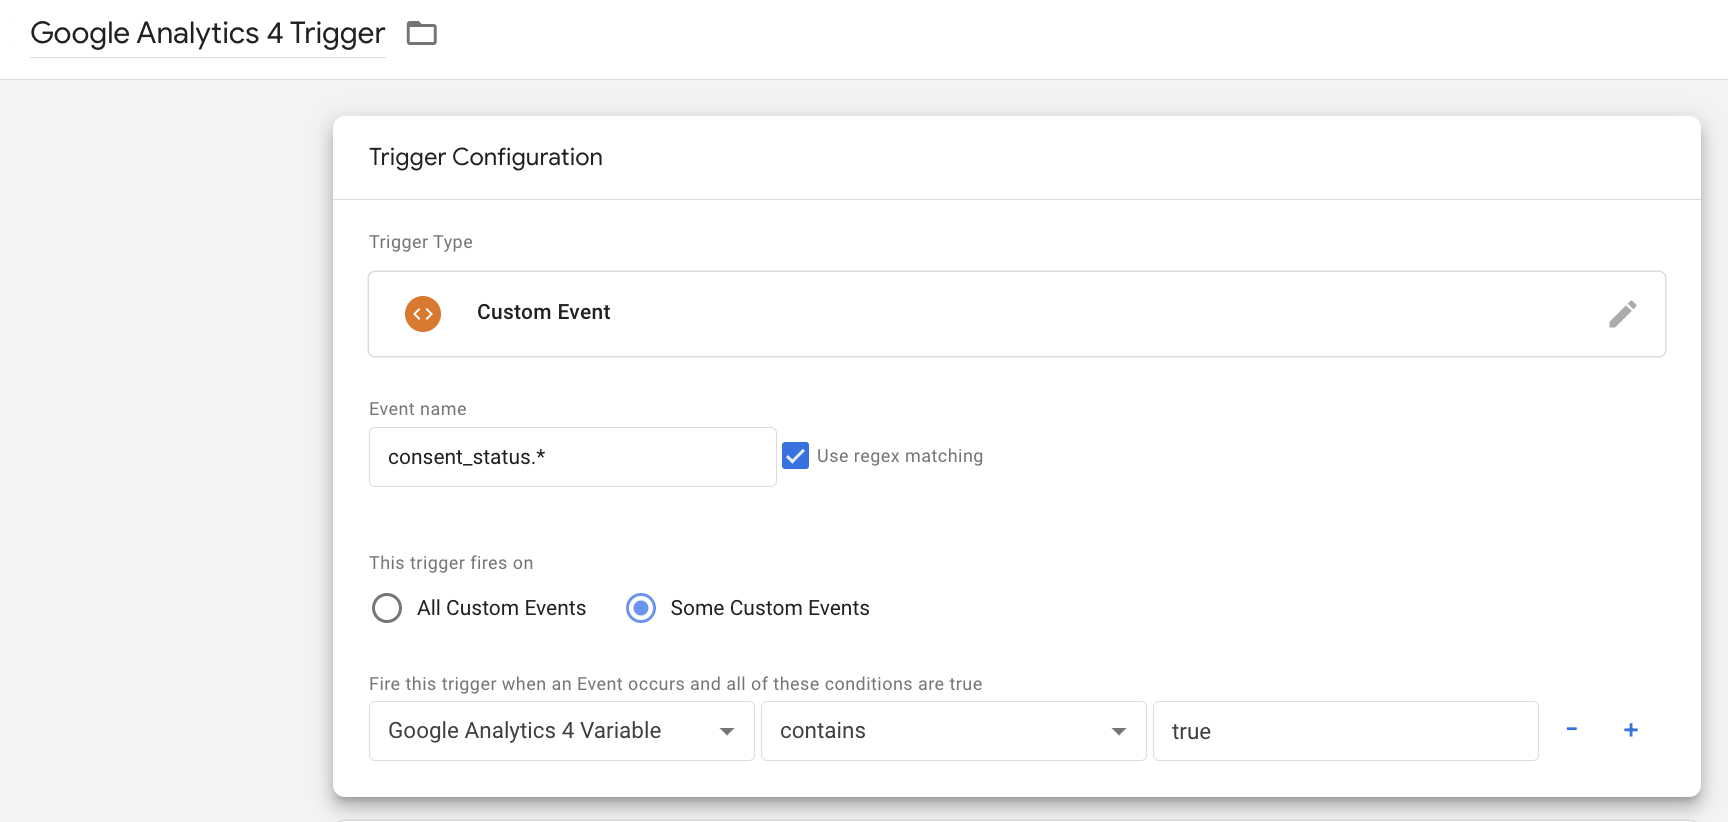
Task: Select the Custom Event trigger type box
Action: click(1017, 314)
